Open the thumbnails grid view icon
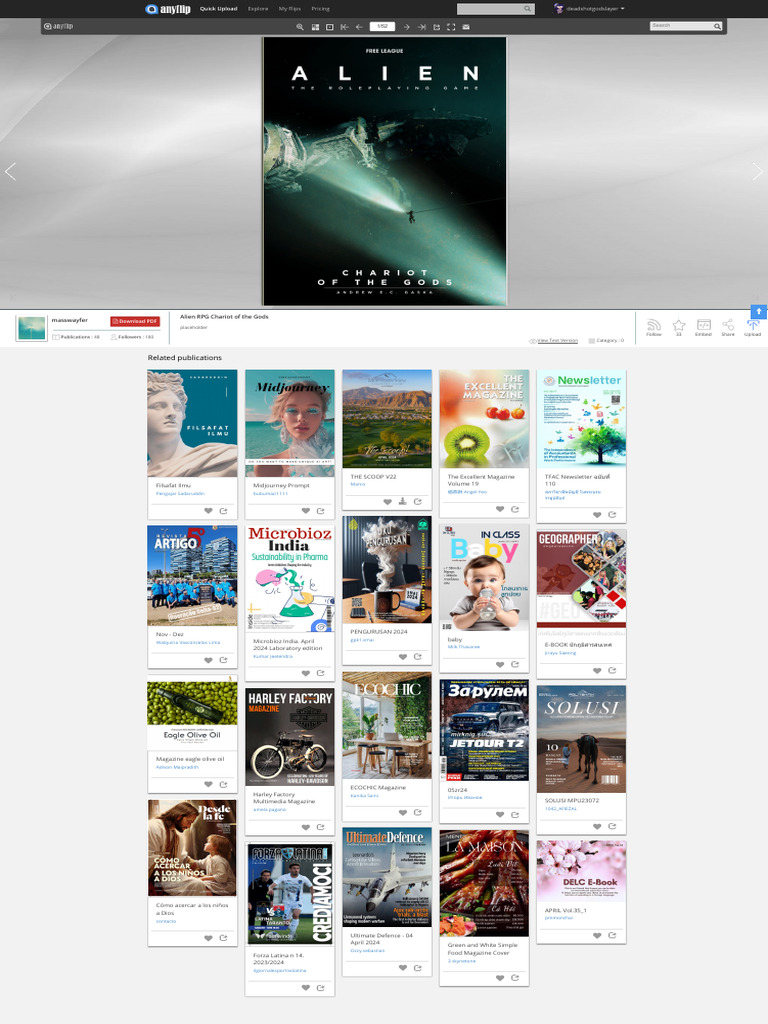The height and width of the screenshot is (1024, 768). tap(315, 27)
